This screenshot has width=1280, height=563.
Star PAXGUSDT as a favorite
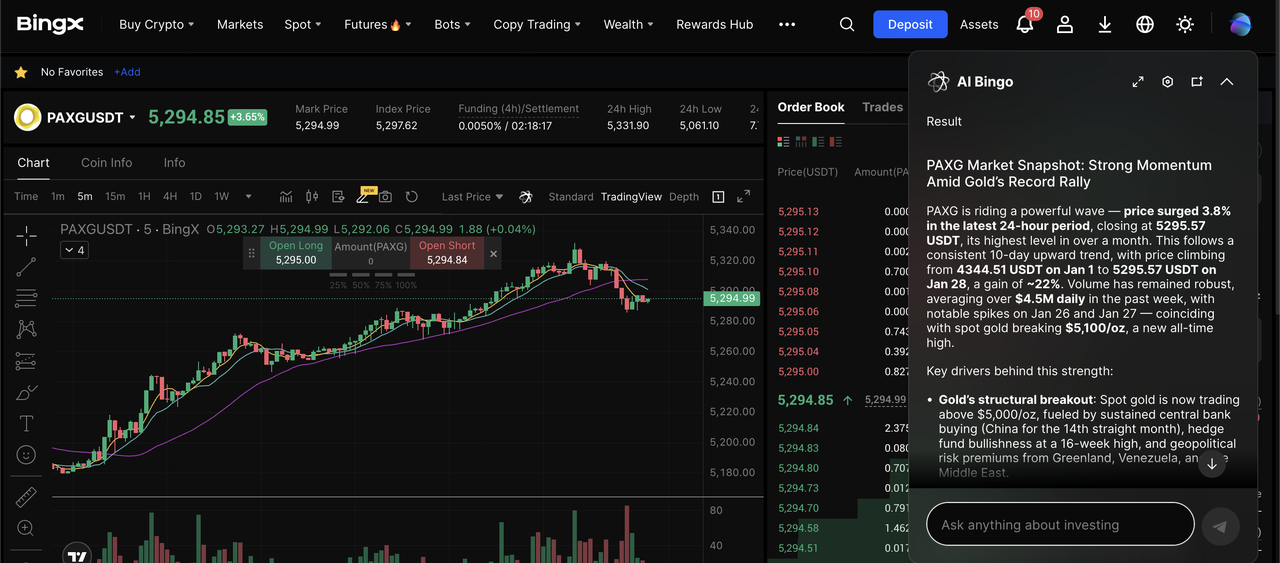20,72
